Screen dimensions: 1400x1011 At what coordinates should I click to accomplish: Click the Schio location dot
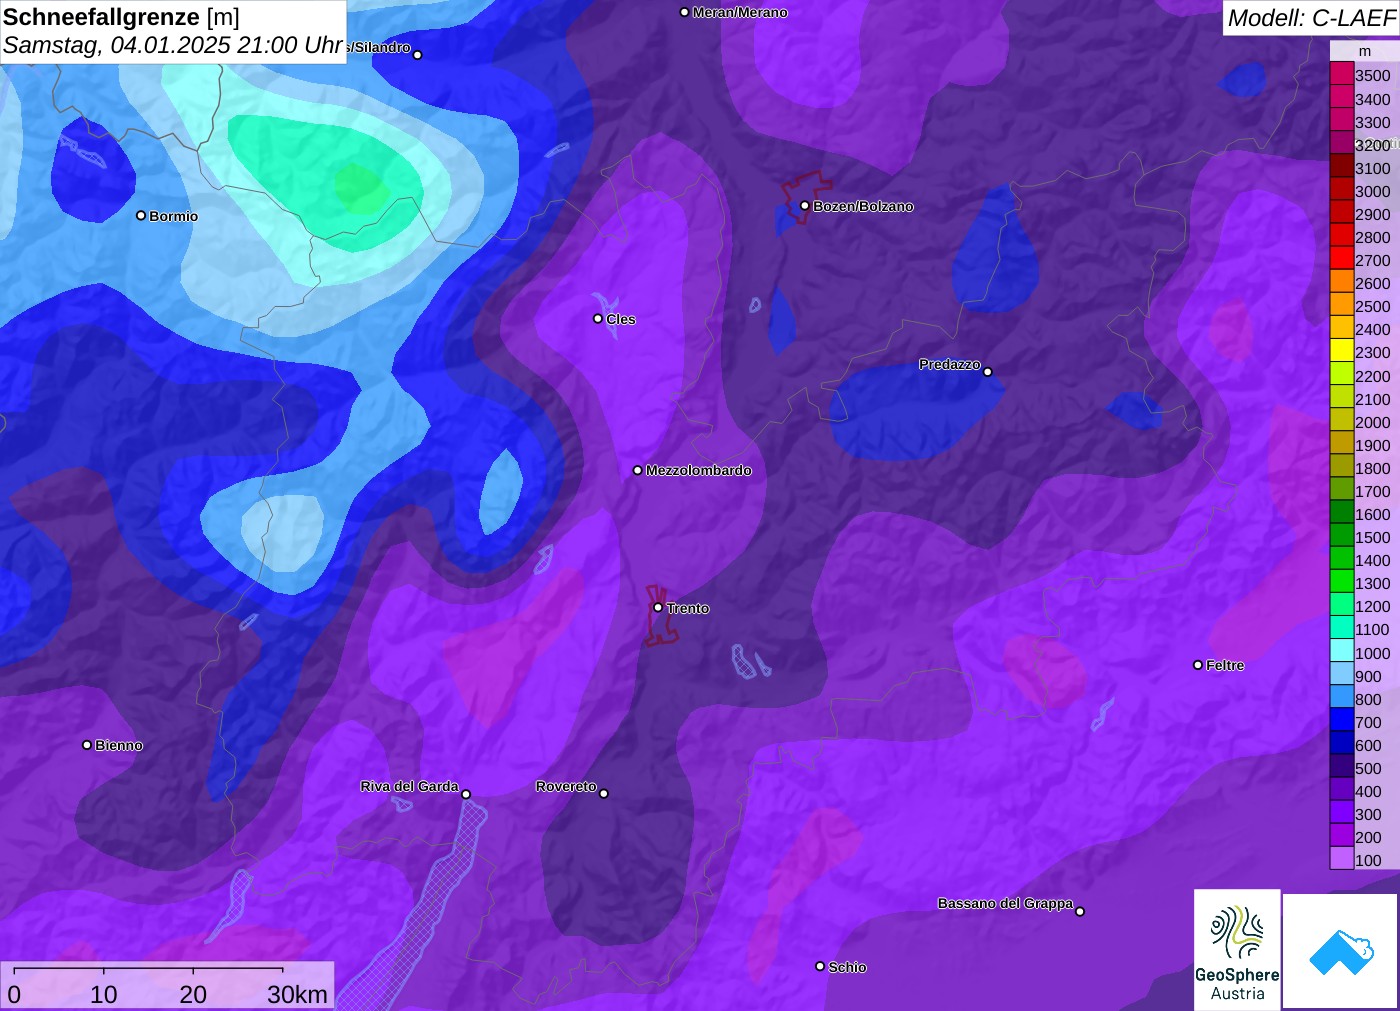820,967
